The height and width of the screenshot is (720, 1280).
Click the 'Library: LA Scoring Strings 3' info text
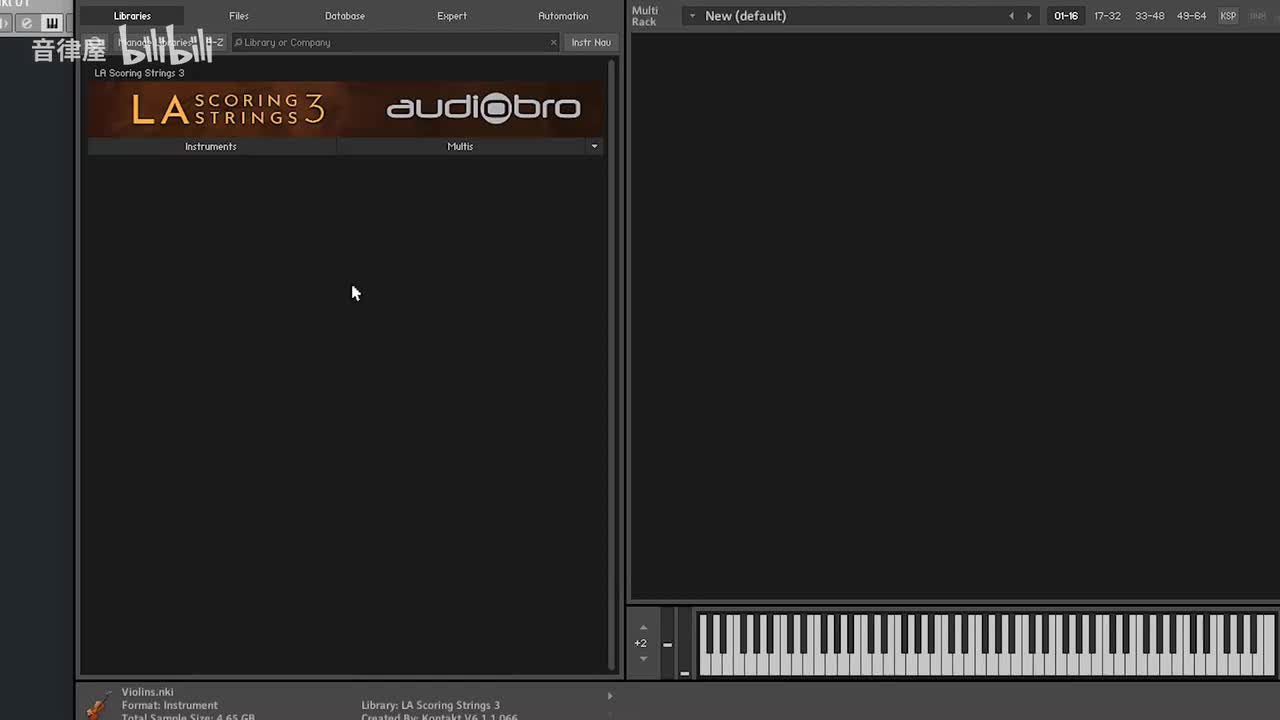click(x=431, y=705)
